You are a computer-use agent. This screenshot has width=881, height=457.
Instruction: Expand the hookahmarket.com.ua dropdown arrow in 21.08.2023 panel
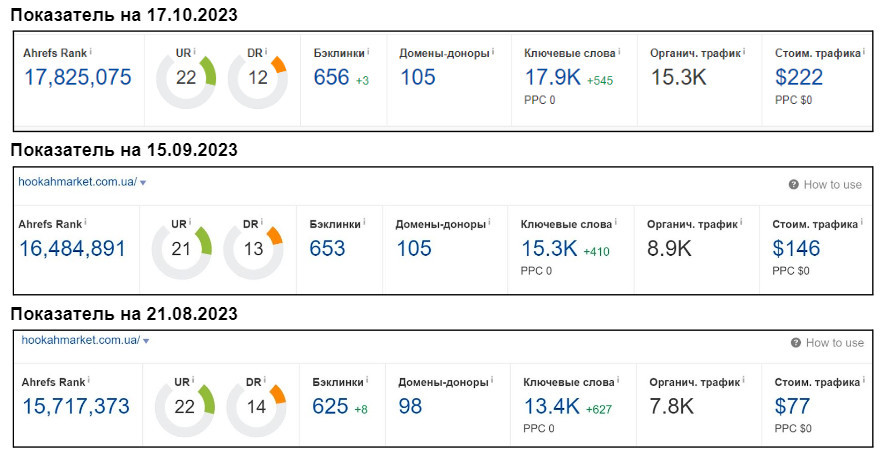point(146,341)
